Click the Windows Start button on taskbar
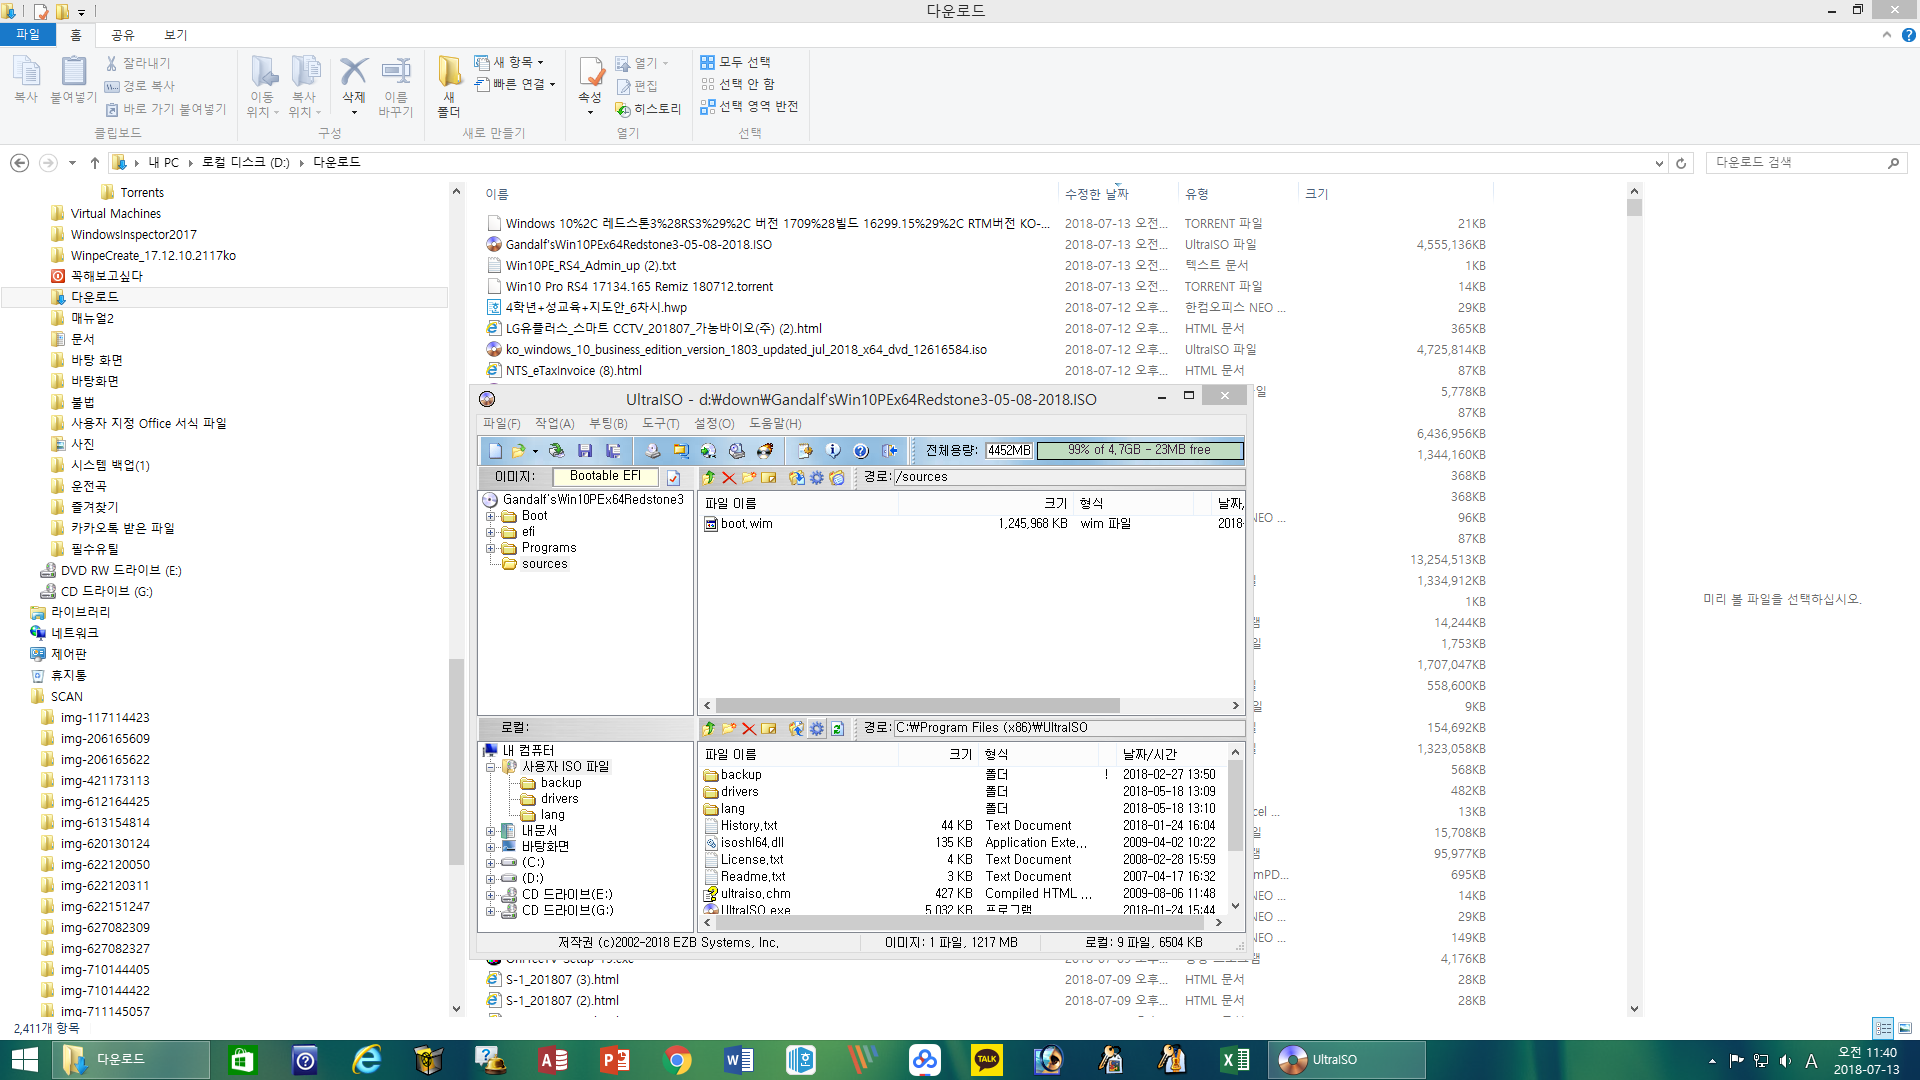Image resolution: width=1920 pixels, height=1080 pixels. (x=24, y=1060)
